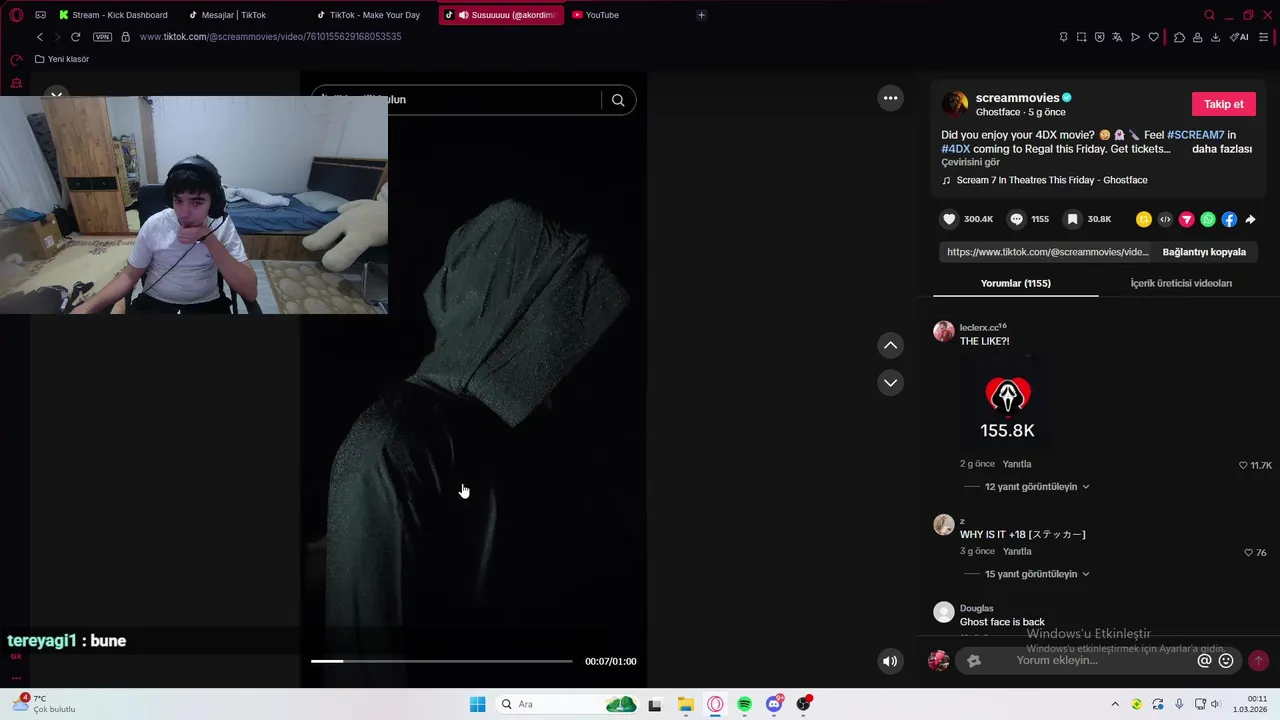Go to next video with down arrow
The width and height of the screenshot is (1280, 720).
tap(890, 383)
